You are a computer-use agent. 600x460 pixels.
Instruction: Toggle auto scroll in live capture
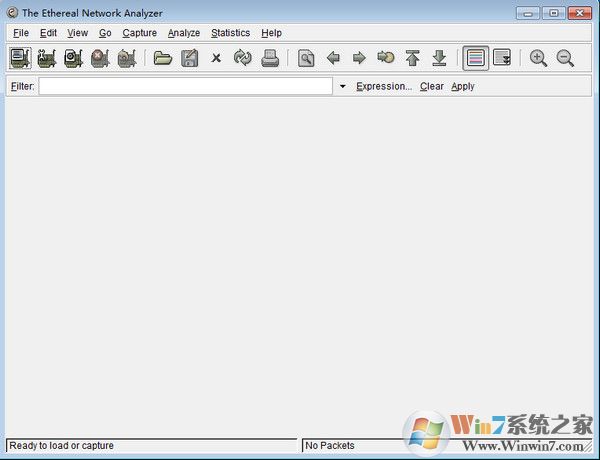pyautogui.click(x=502, y=57)
